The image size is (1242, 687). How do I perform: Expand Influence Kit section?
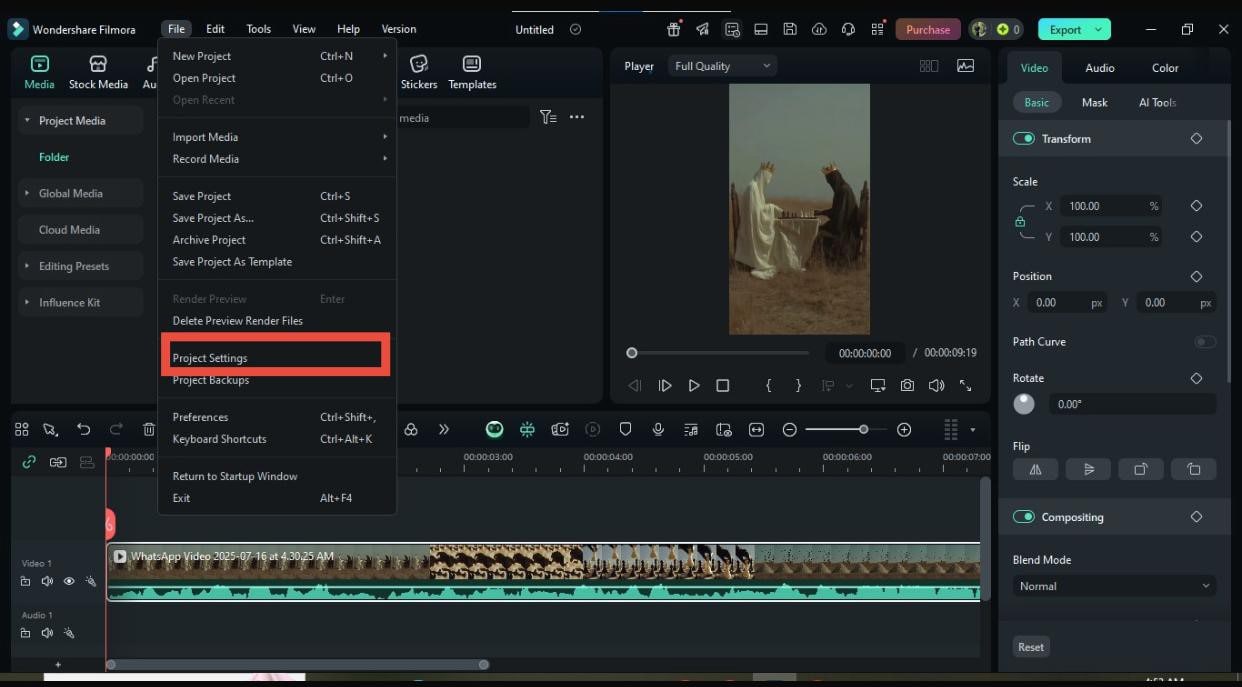tap(27, 302)
